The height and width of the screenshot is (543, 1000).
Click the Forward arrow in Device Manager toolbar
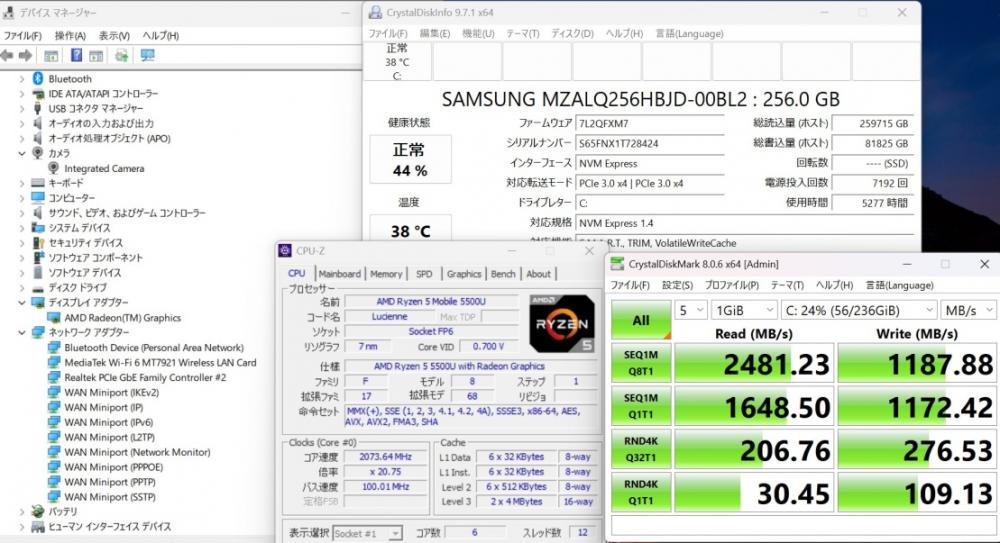tap(26, 56)
